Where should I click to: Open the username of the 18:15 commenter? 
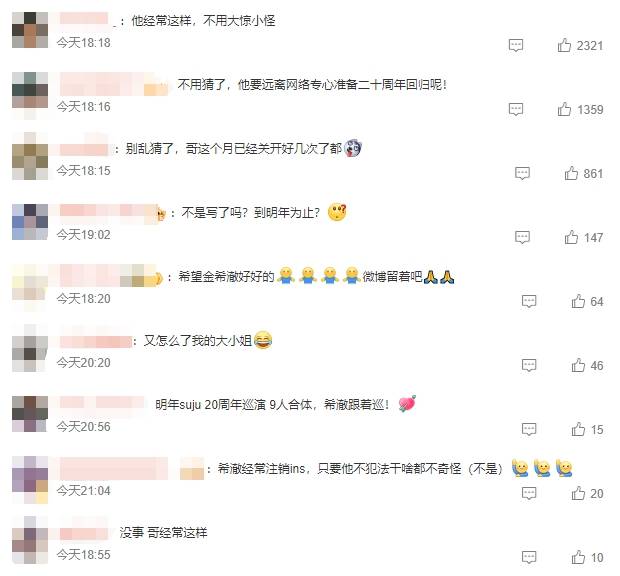pos(84,149)
